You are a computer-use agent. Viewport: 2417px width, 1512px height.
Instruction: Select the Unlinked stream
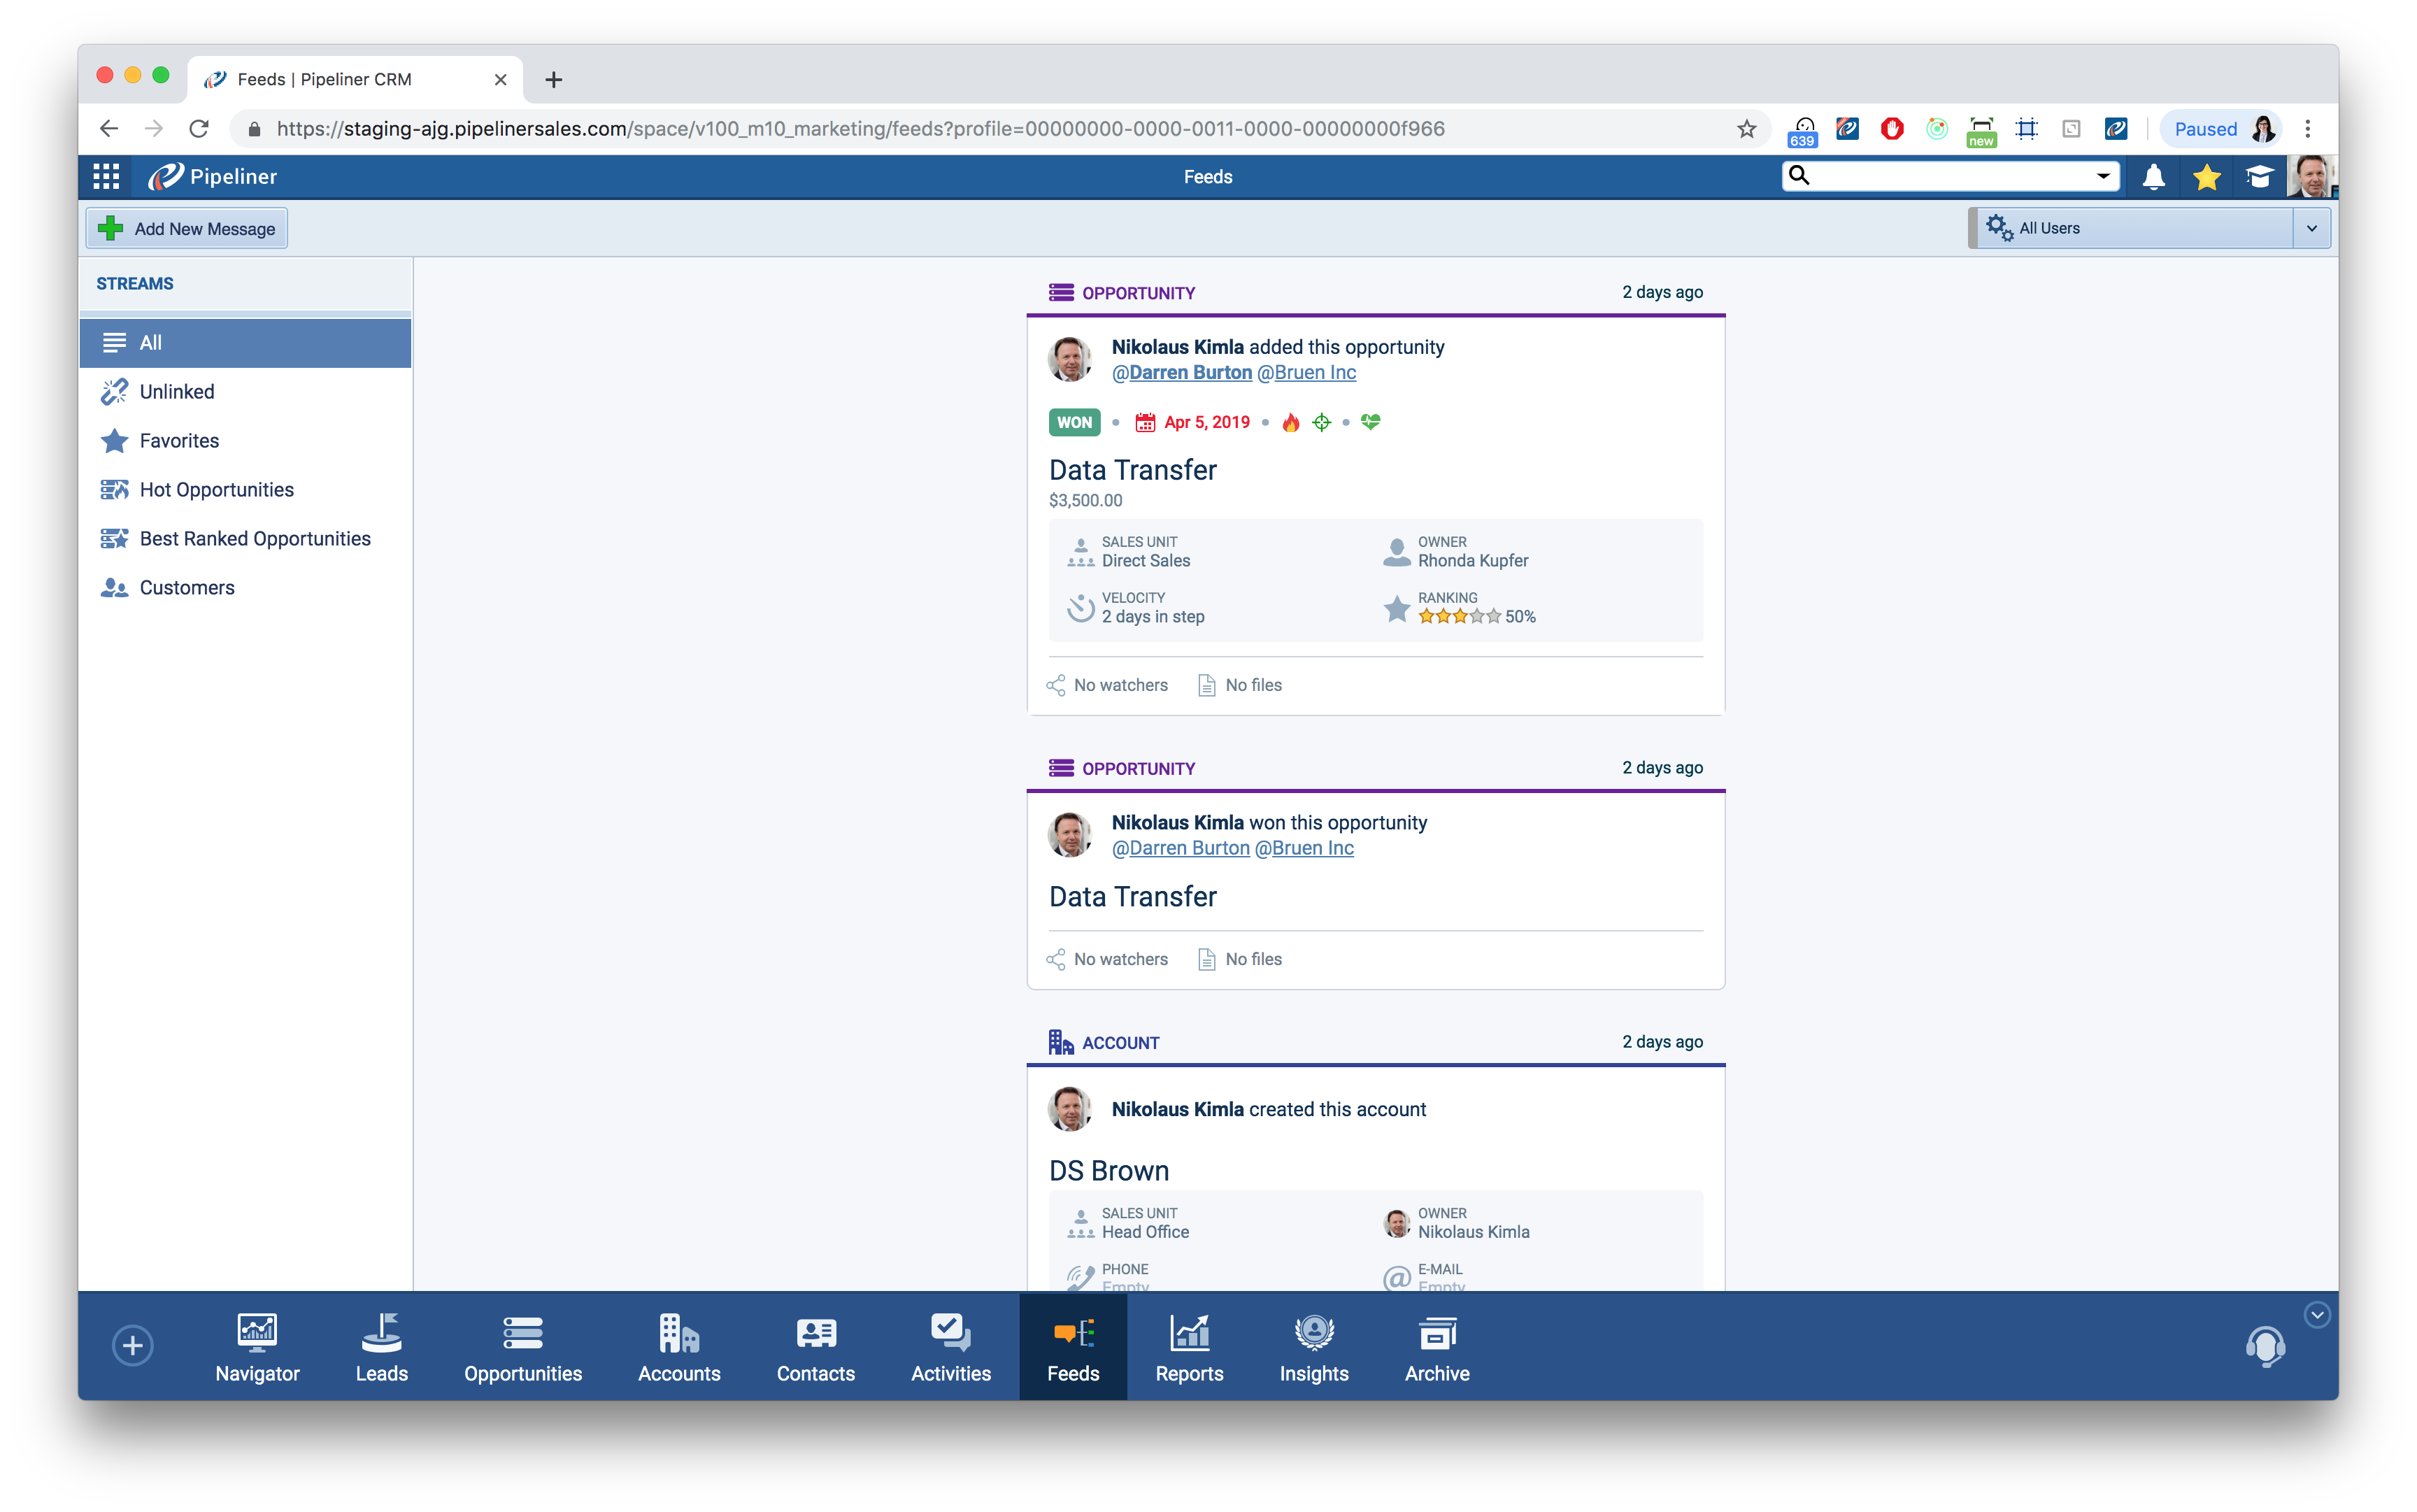176,392
